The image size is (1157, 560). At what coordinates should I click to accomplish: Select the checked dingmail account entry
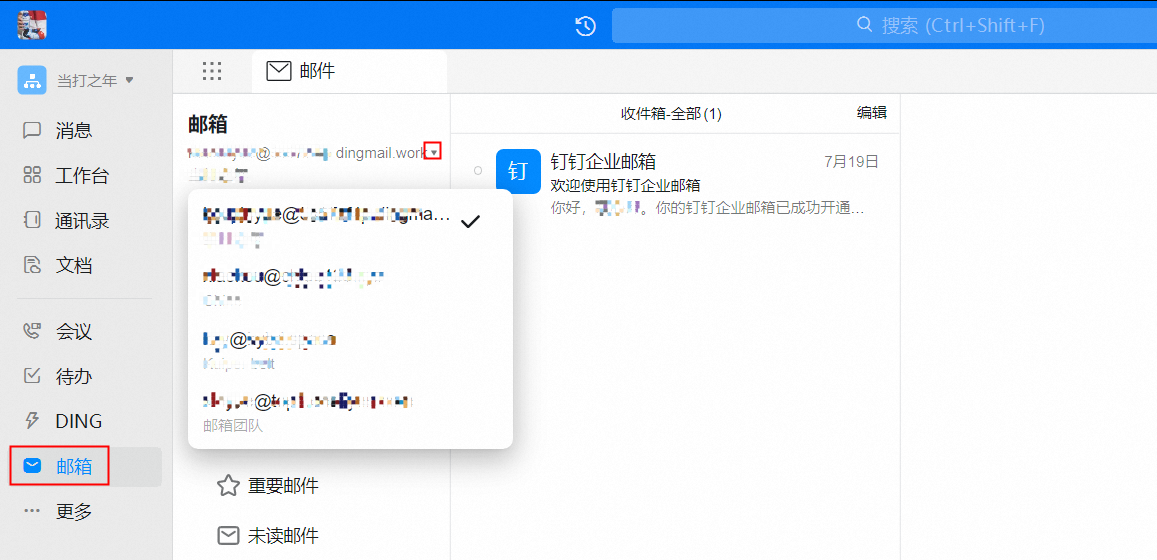click(350, 223)
